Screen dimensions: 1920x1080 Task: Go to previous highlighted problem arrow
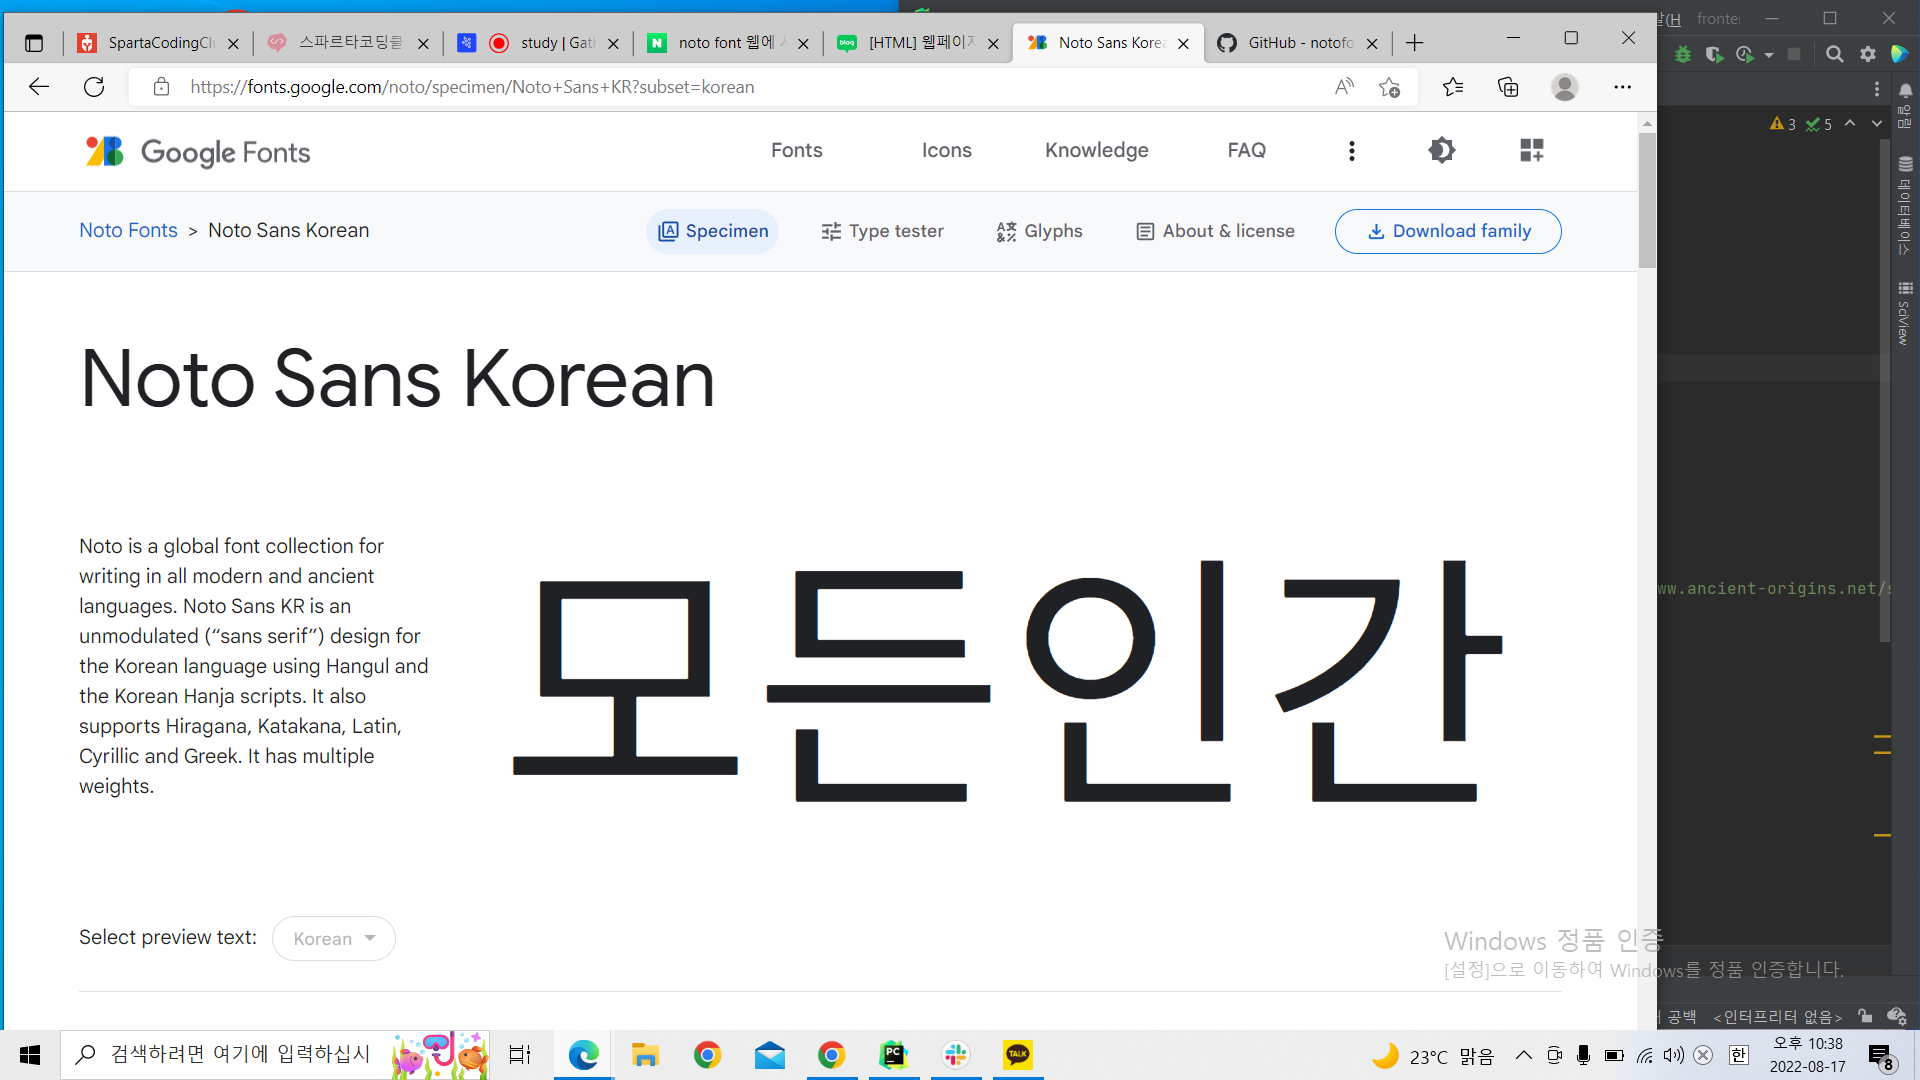[1850, 123]
